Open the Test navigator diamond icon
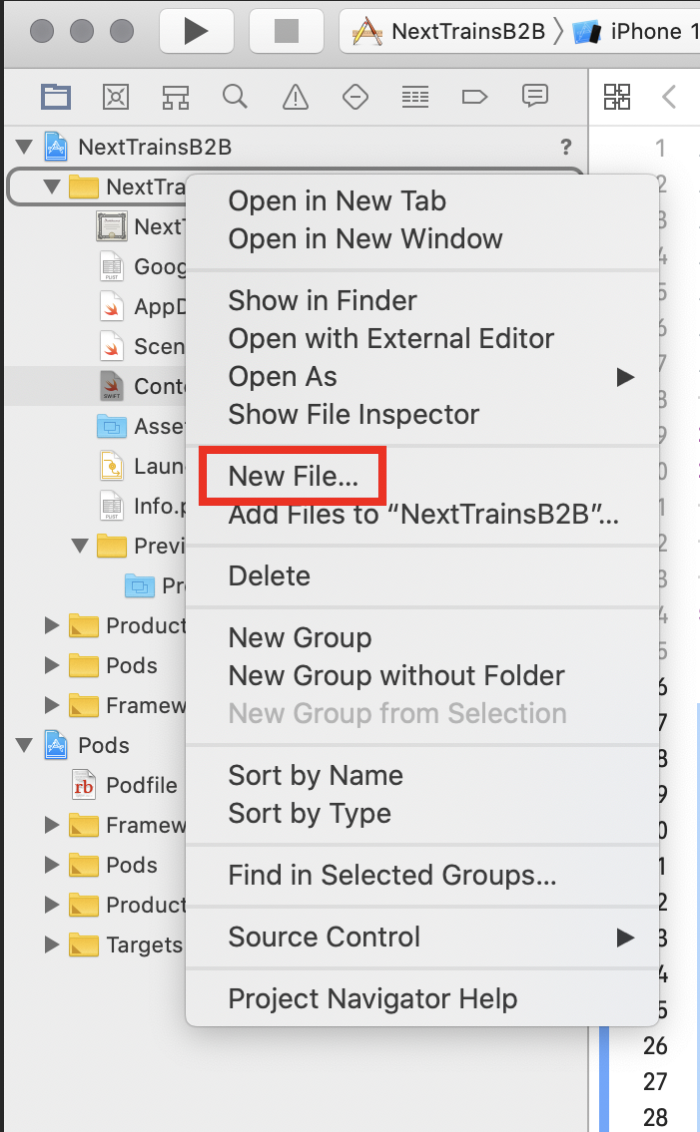The width and height of the screenshot is (700, 1132). (x=355, y=96)
